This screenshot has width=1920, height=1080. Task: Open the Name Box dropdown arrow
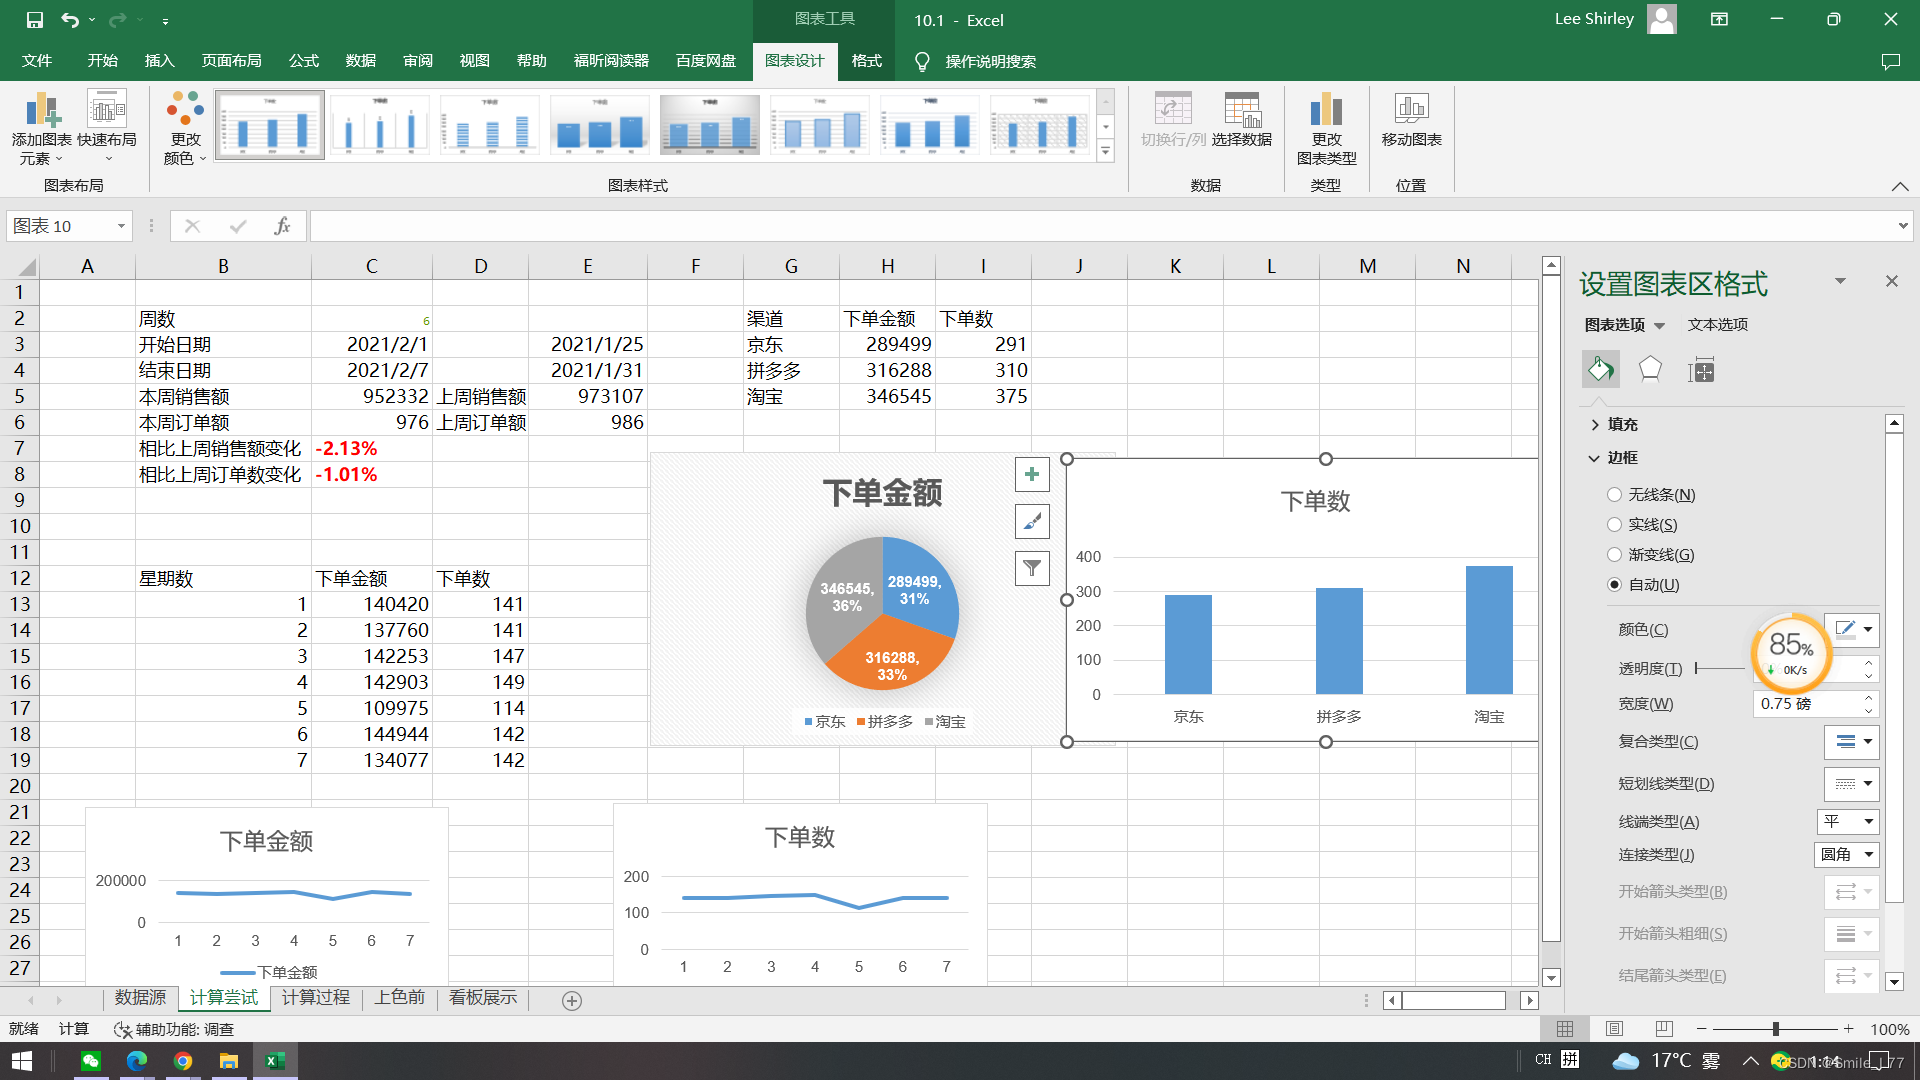(121, 226)
